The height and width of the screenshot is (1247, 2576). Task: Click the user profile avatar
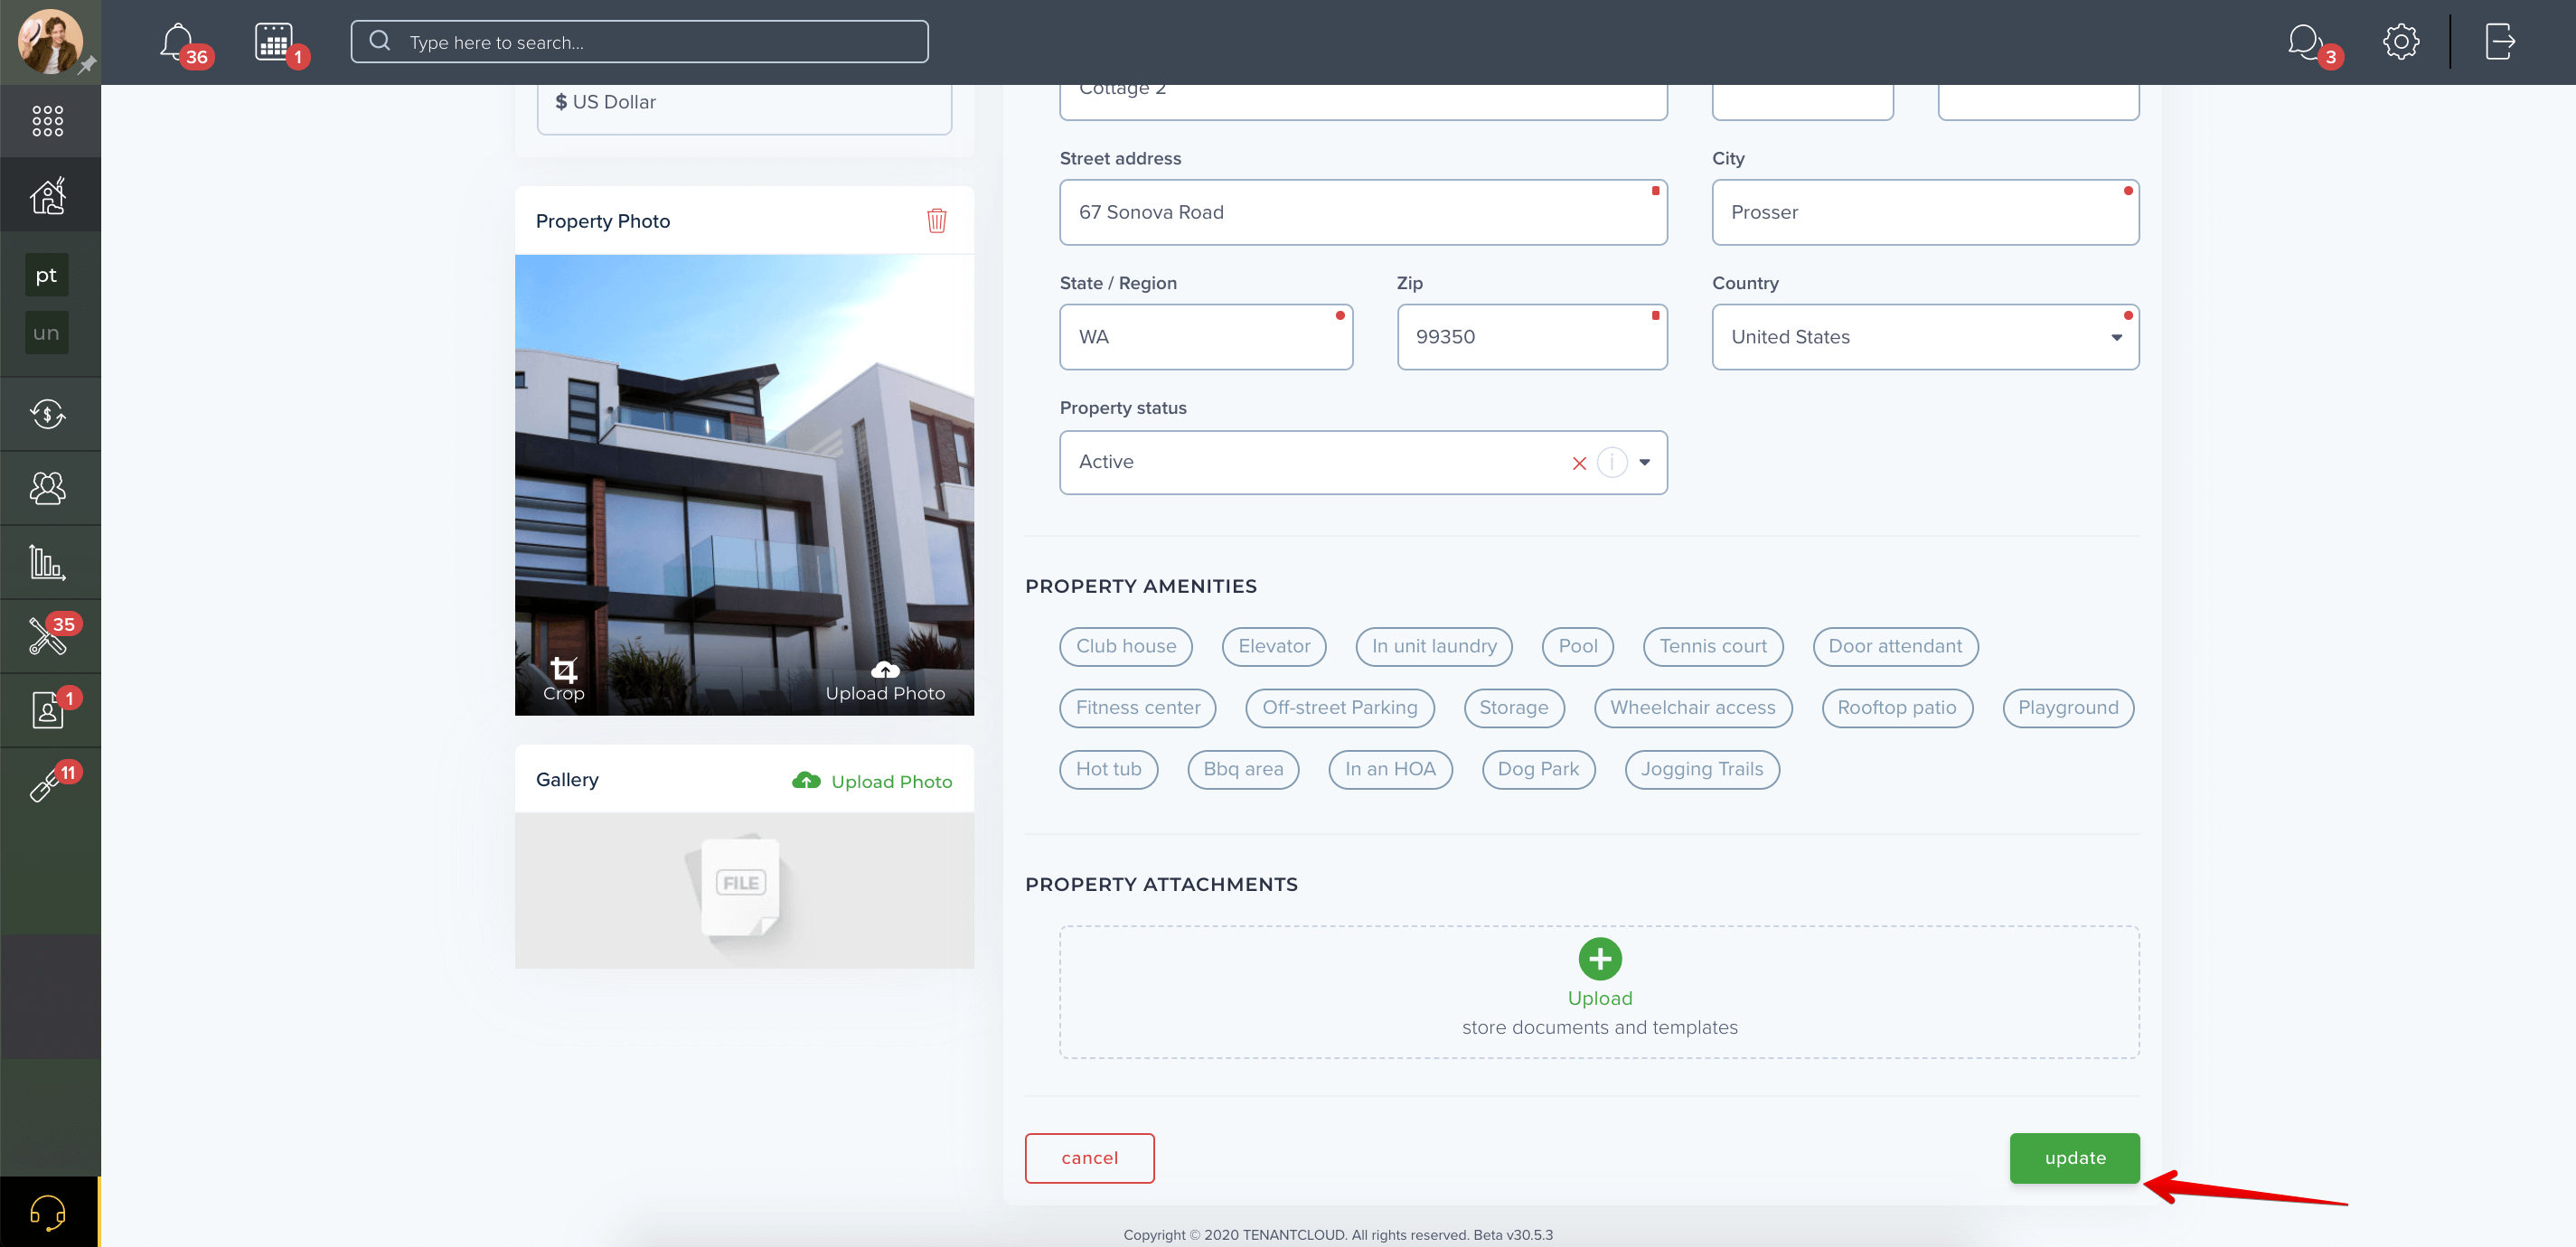pyautogui.click(x=50, y=41)
